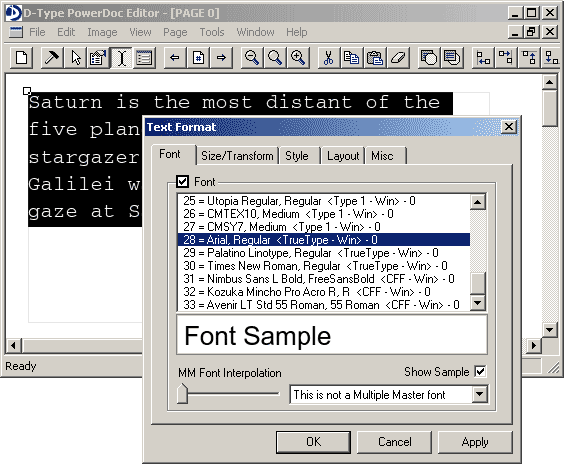Open the Edit menu
The height and width of the screenshot is (465, 564).
point(66,32)
